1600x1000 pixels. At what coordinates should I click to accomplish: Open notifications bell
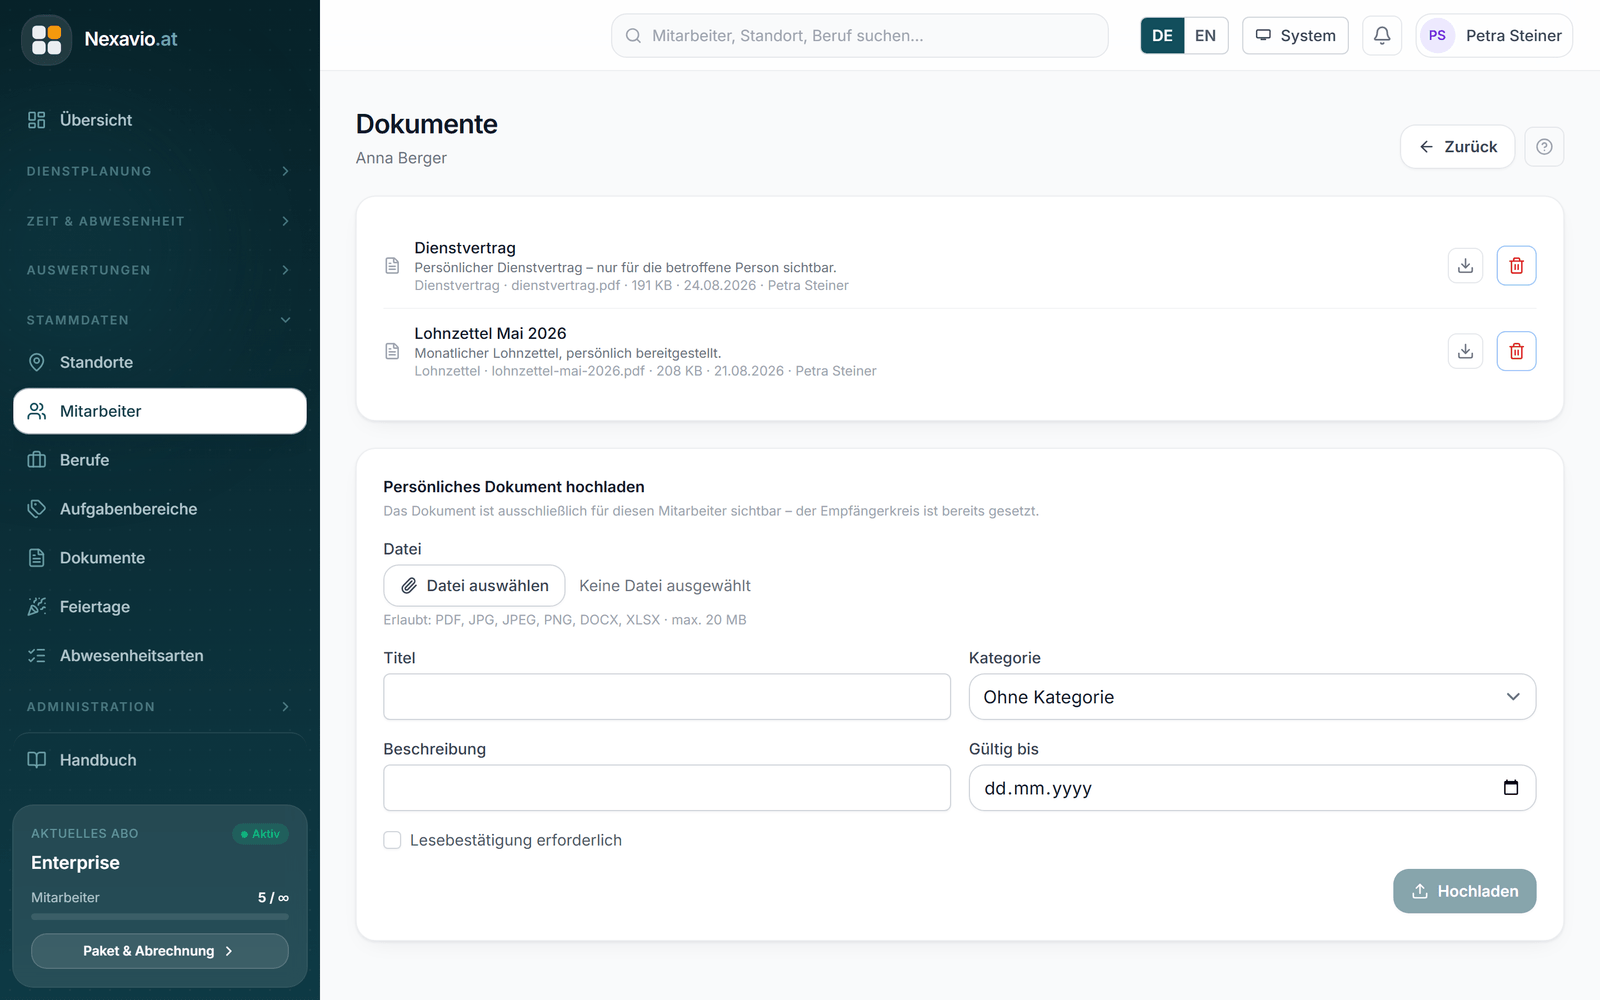(x=1382, y=36)
